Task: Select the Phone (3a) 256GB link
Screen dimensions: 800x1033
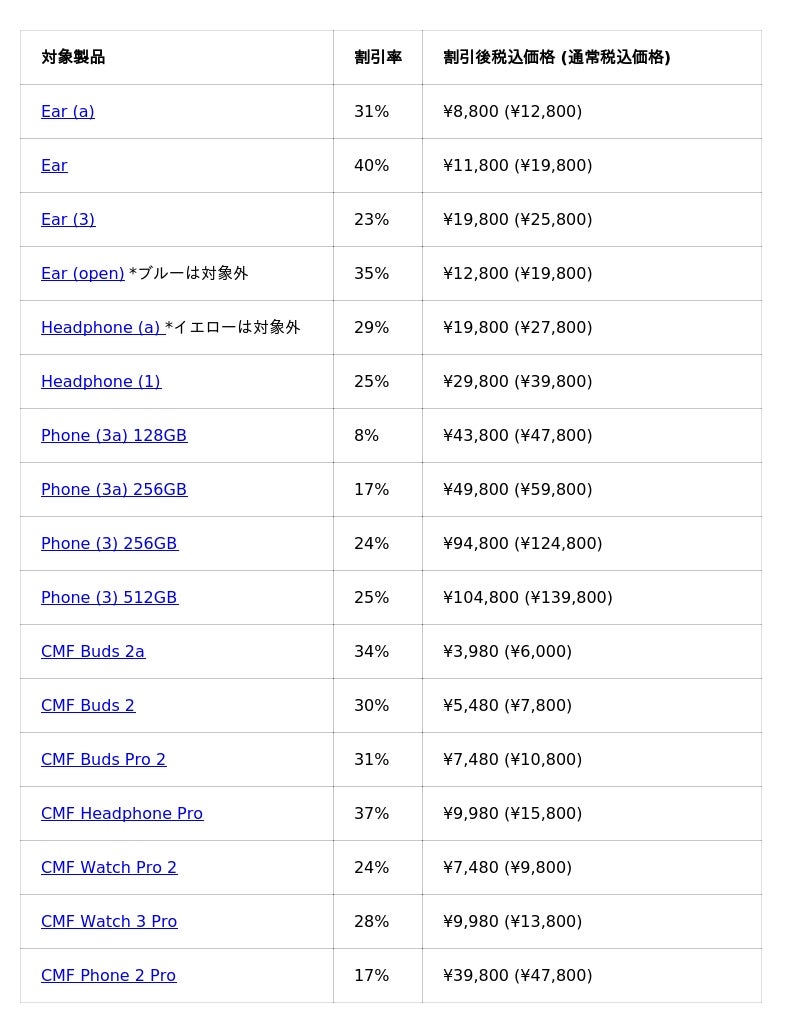Action: point(114,489)
